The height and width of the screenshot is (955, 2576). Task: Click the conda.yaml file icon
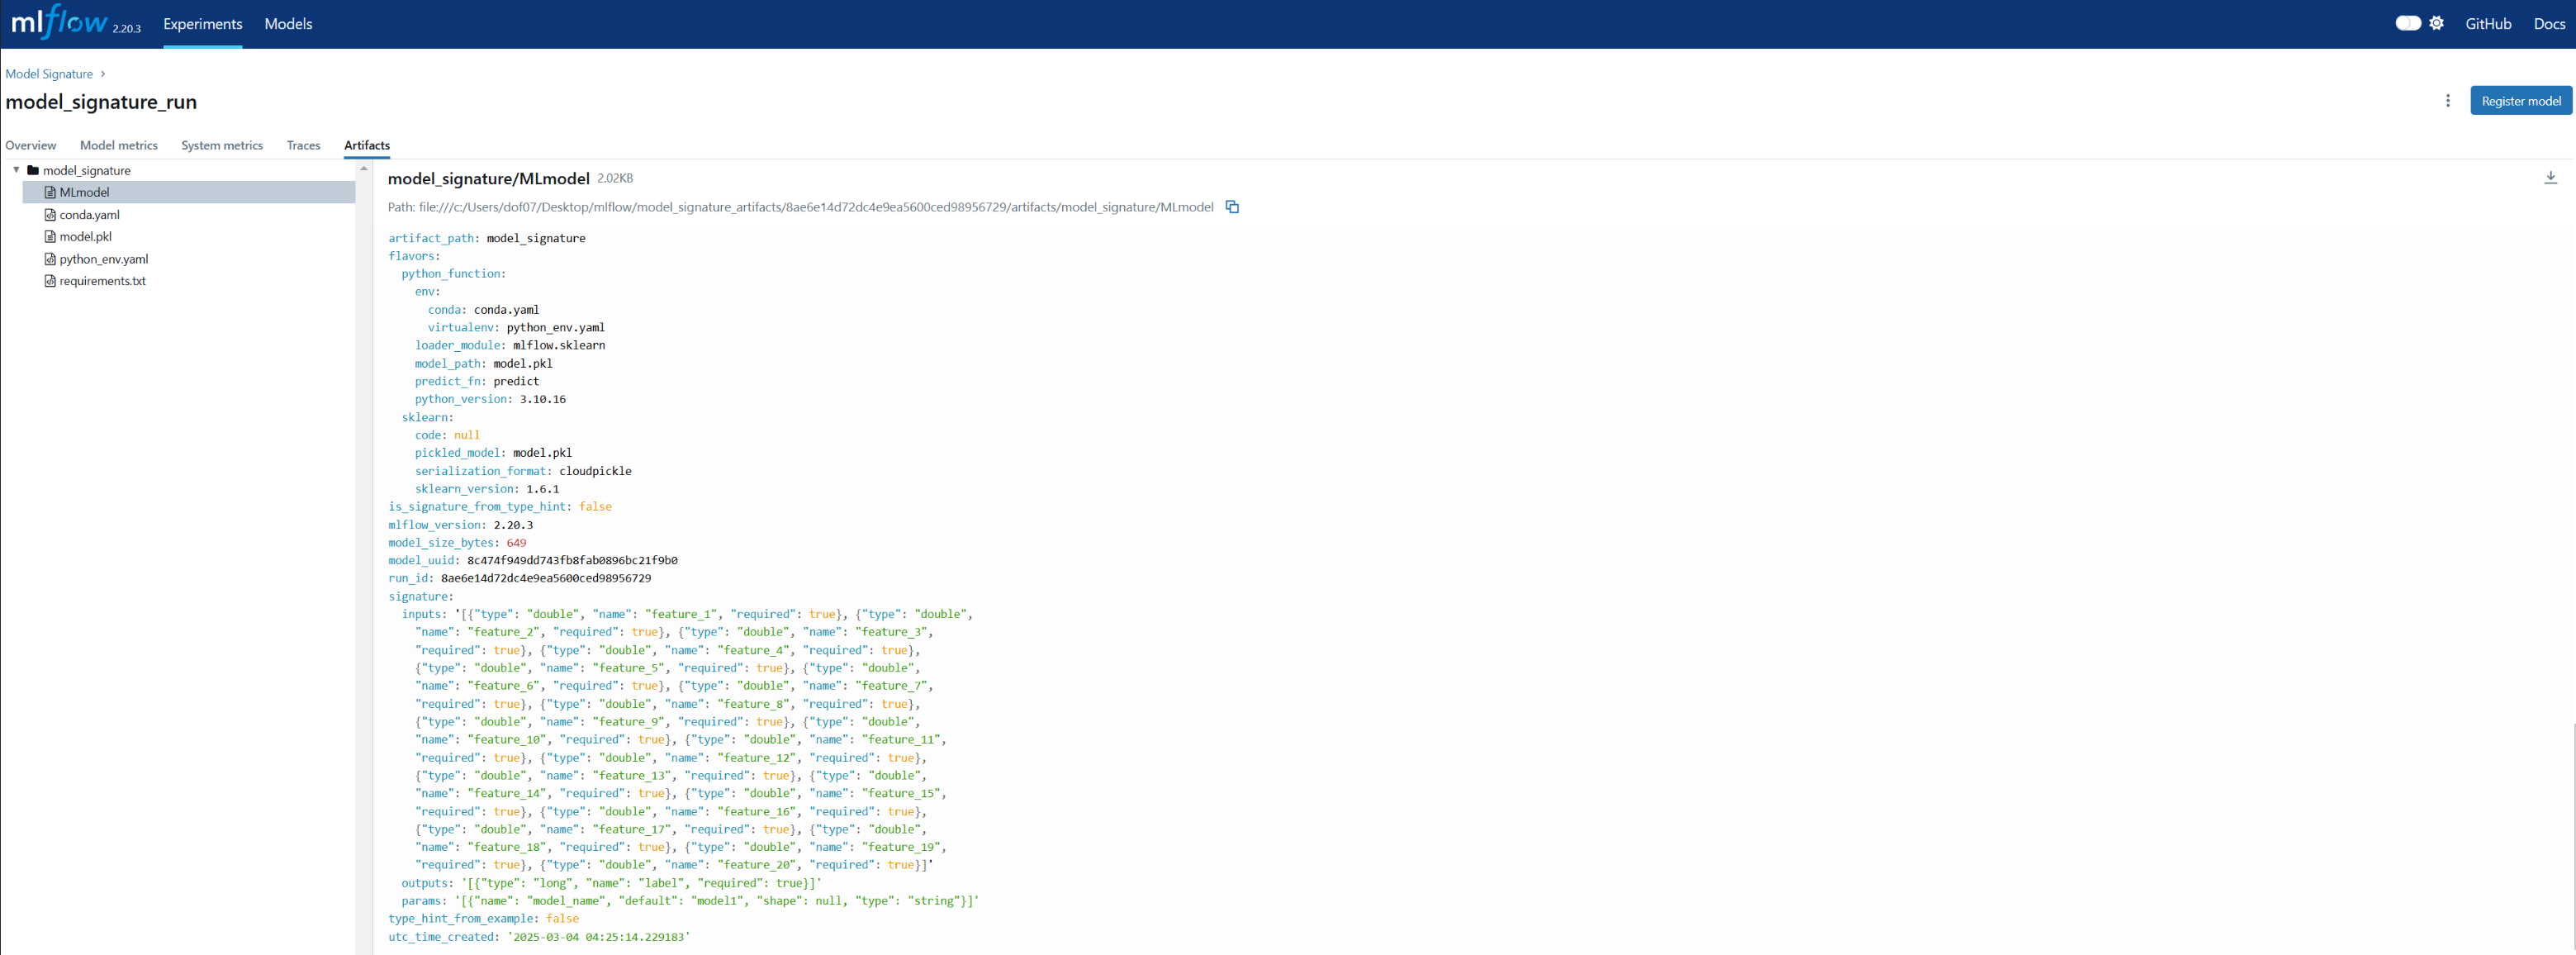[50, 215]
